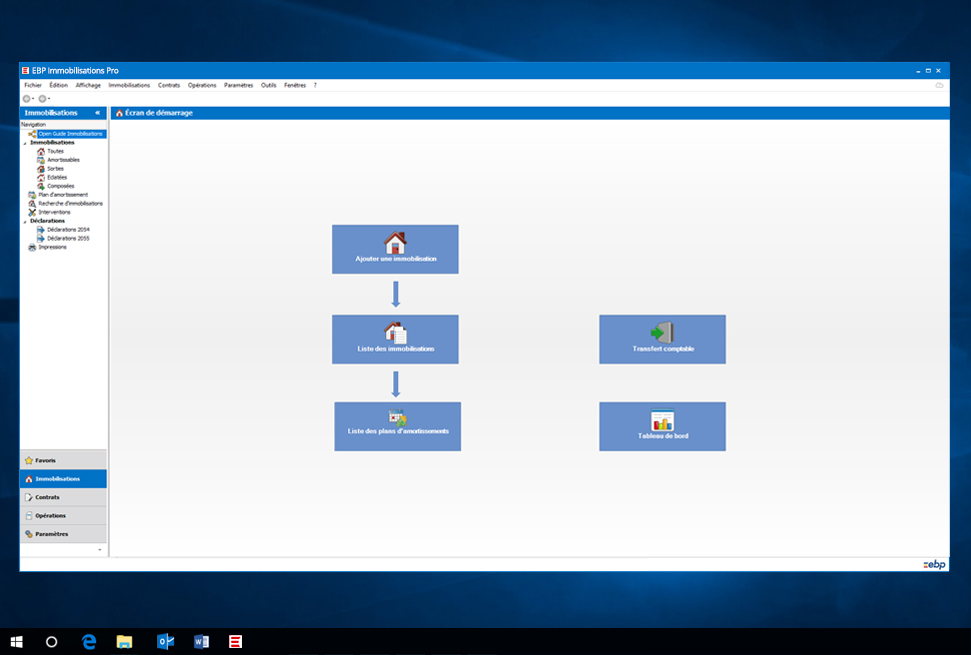The image size is (971, 655).
Task: Click the cloud icon at the menu bar's right
Action: click(939, 85)
